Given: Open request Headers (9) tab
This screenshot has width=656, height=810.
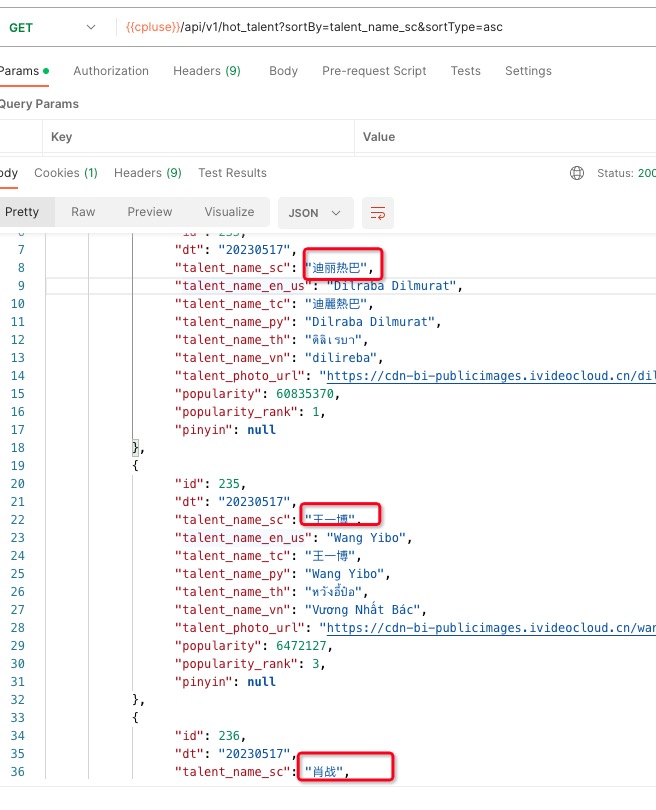Looking at the screenshot, I should [207, 71].
